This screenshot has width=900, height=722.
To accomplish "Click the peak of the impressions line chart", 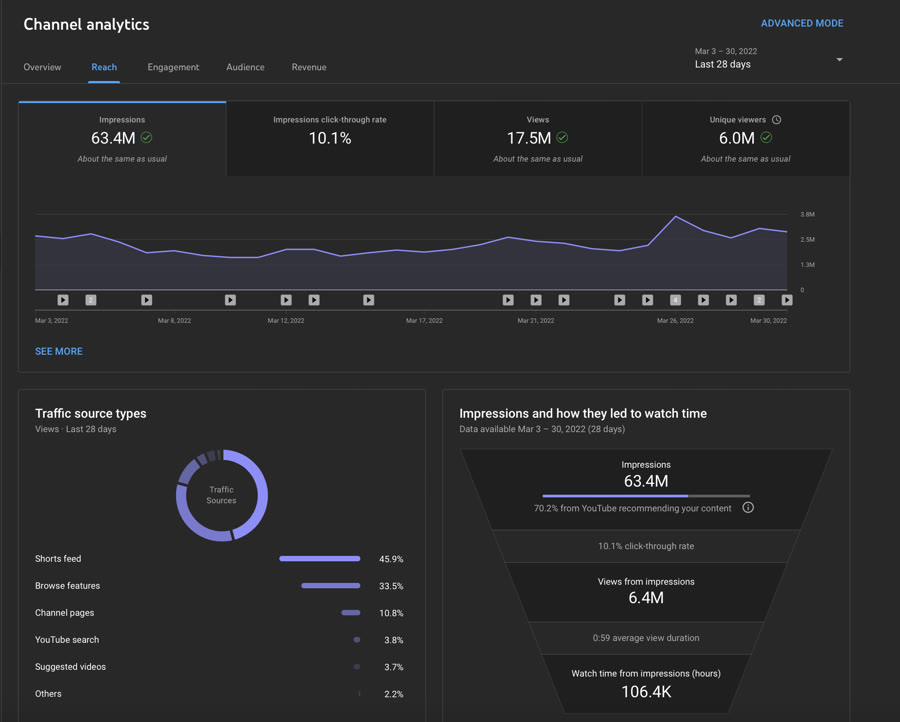I will [x=676, y=216].
